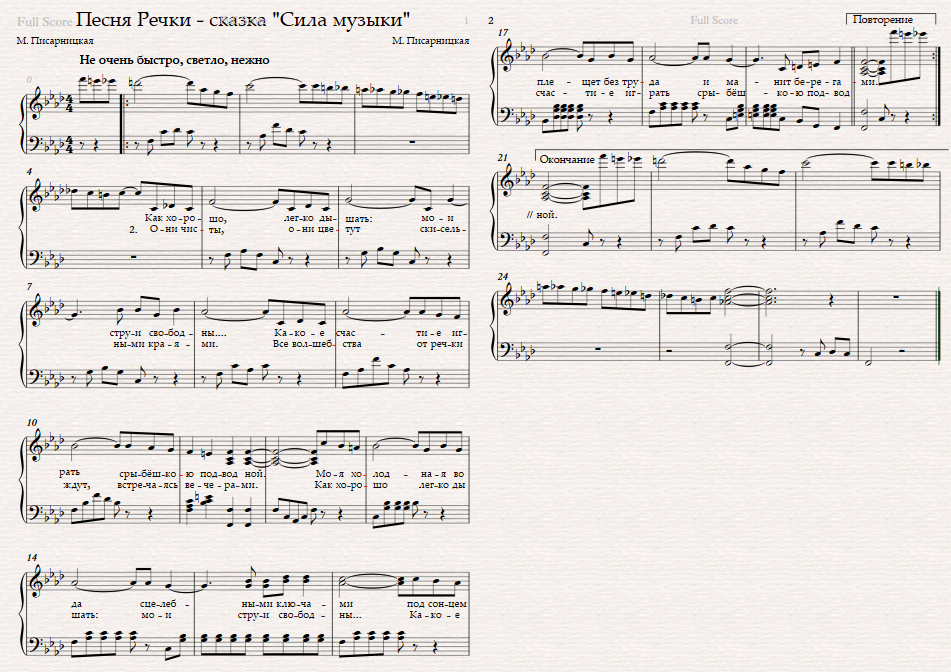Click the right composer credit "М. Писарницкая"
This screenshot has height=672, width=951.
coord(431,41)
